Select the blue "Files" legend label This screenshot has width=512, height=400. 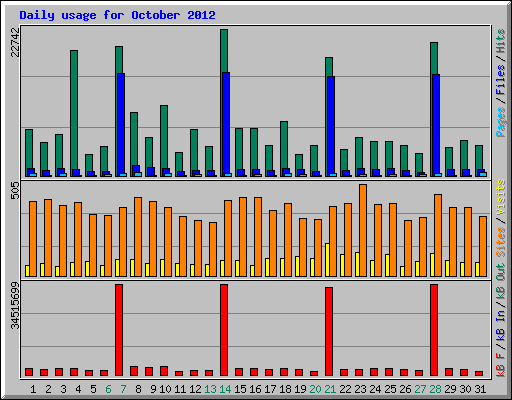click(x=501, y=80)
